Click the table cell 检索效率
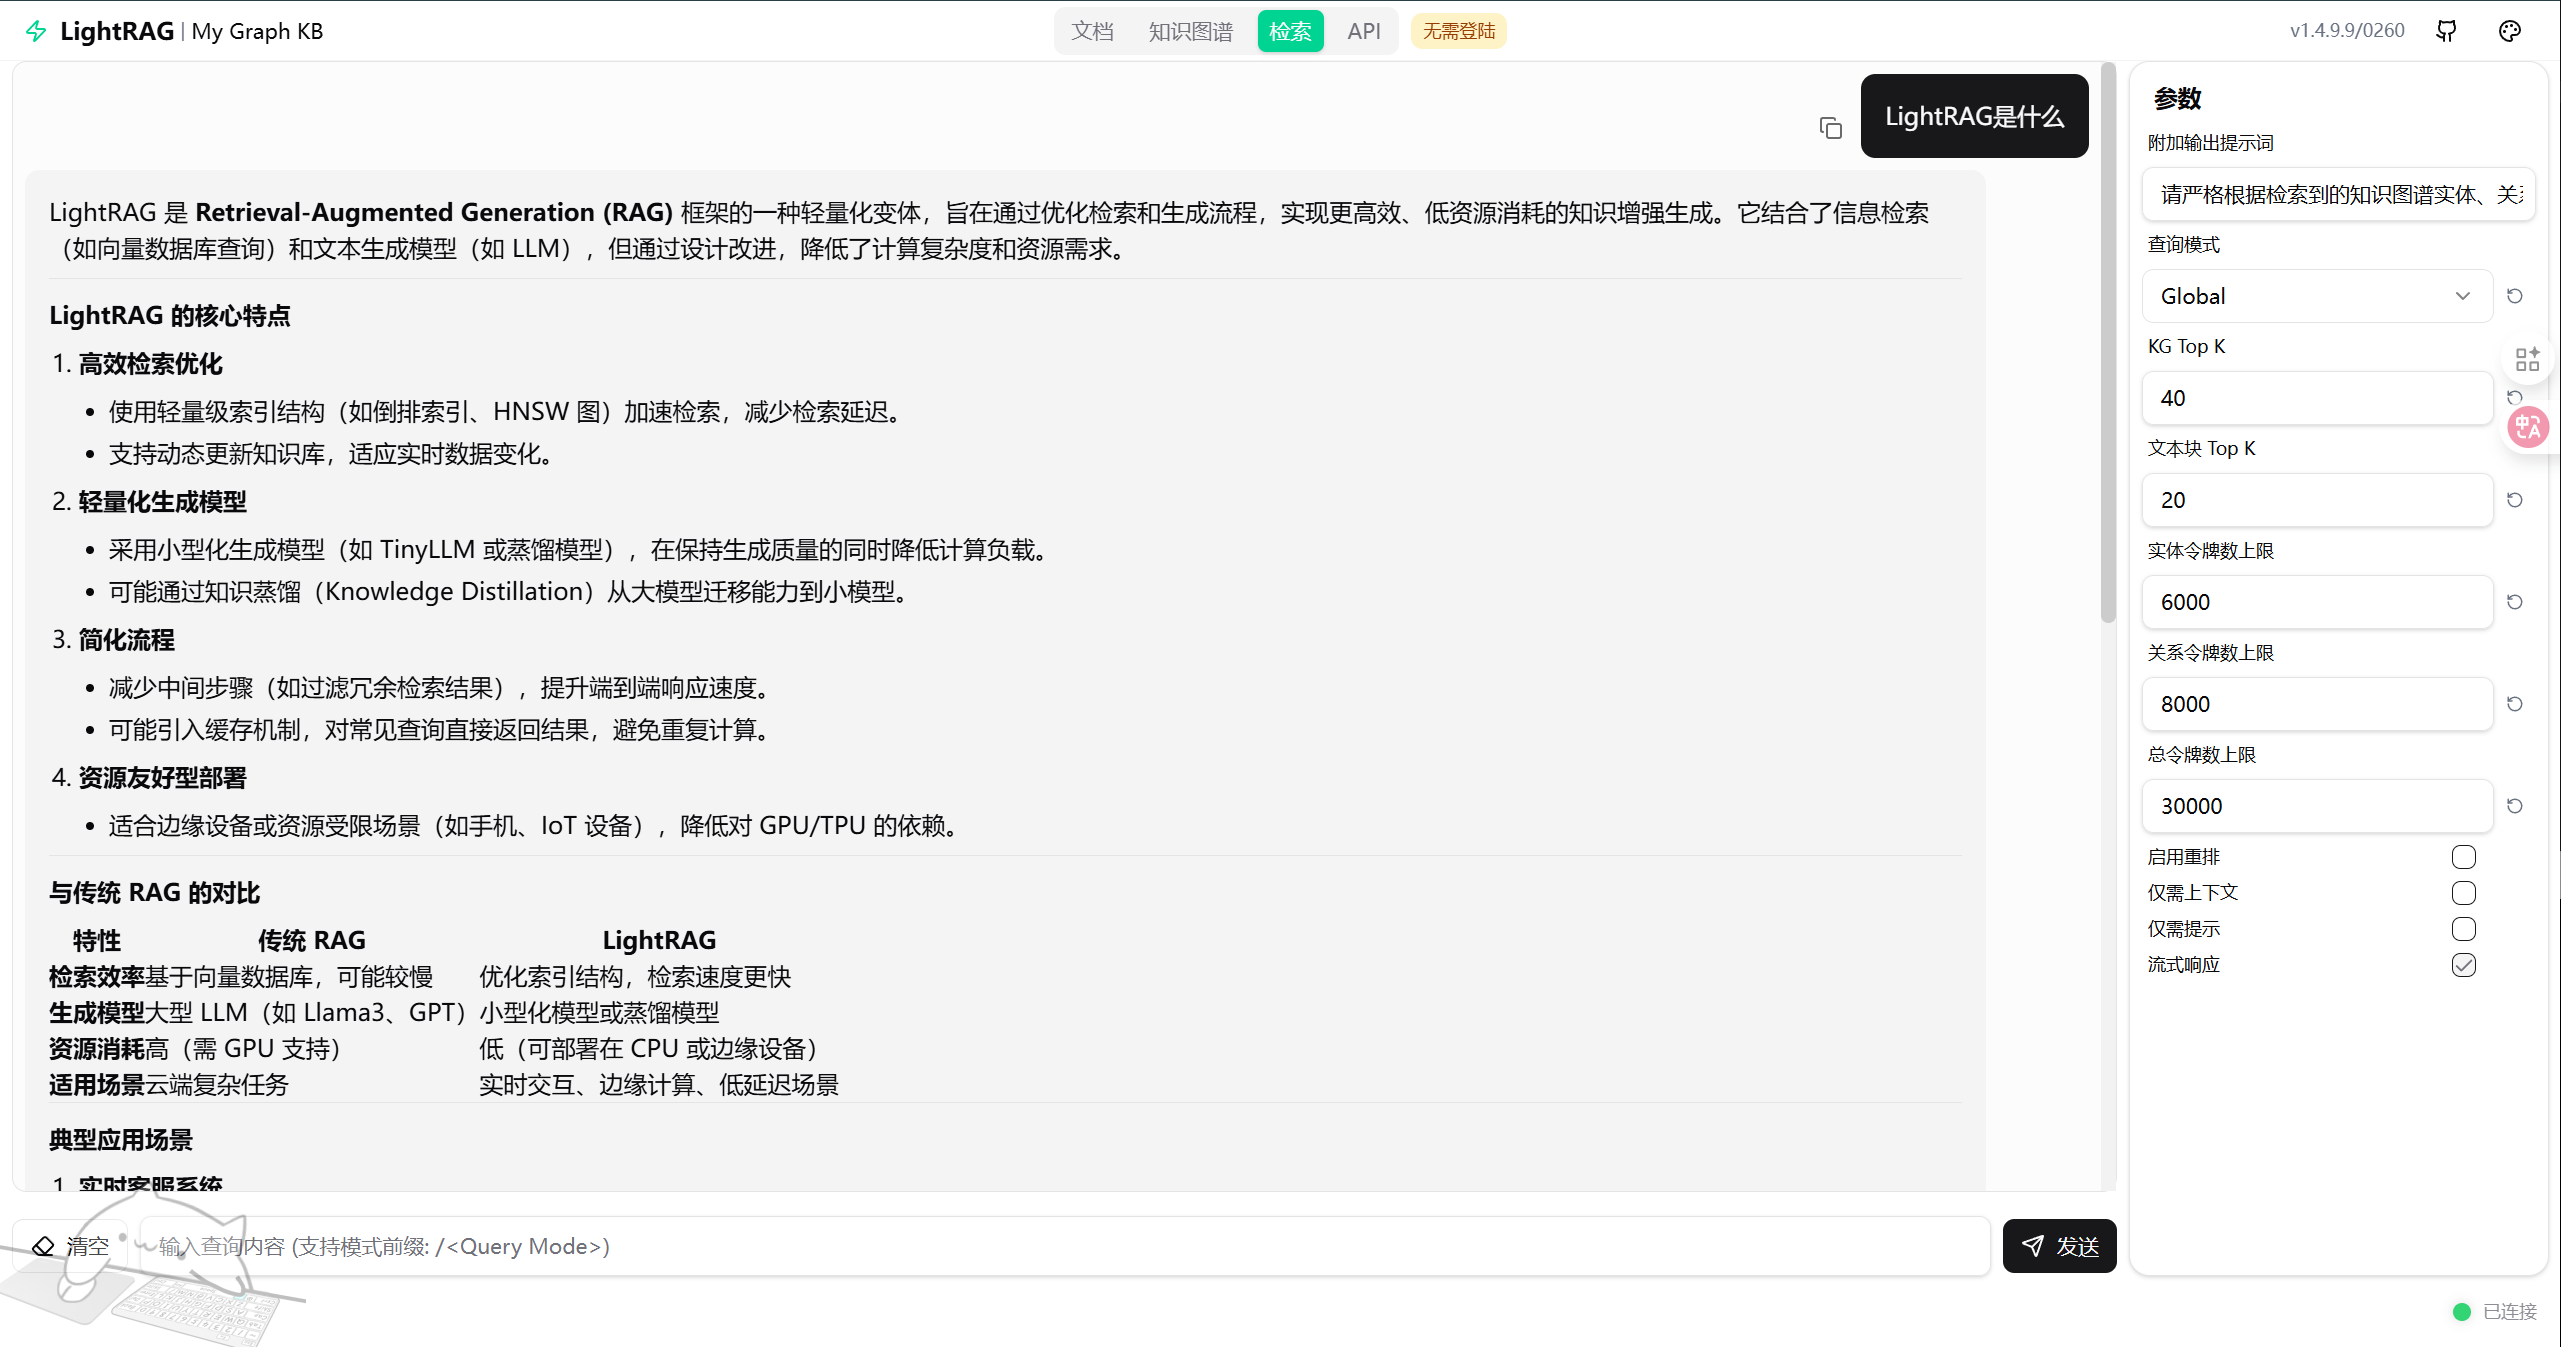 [97, 976]
